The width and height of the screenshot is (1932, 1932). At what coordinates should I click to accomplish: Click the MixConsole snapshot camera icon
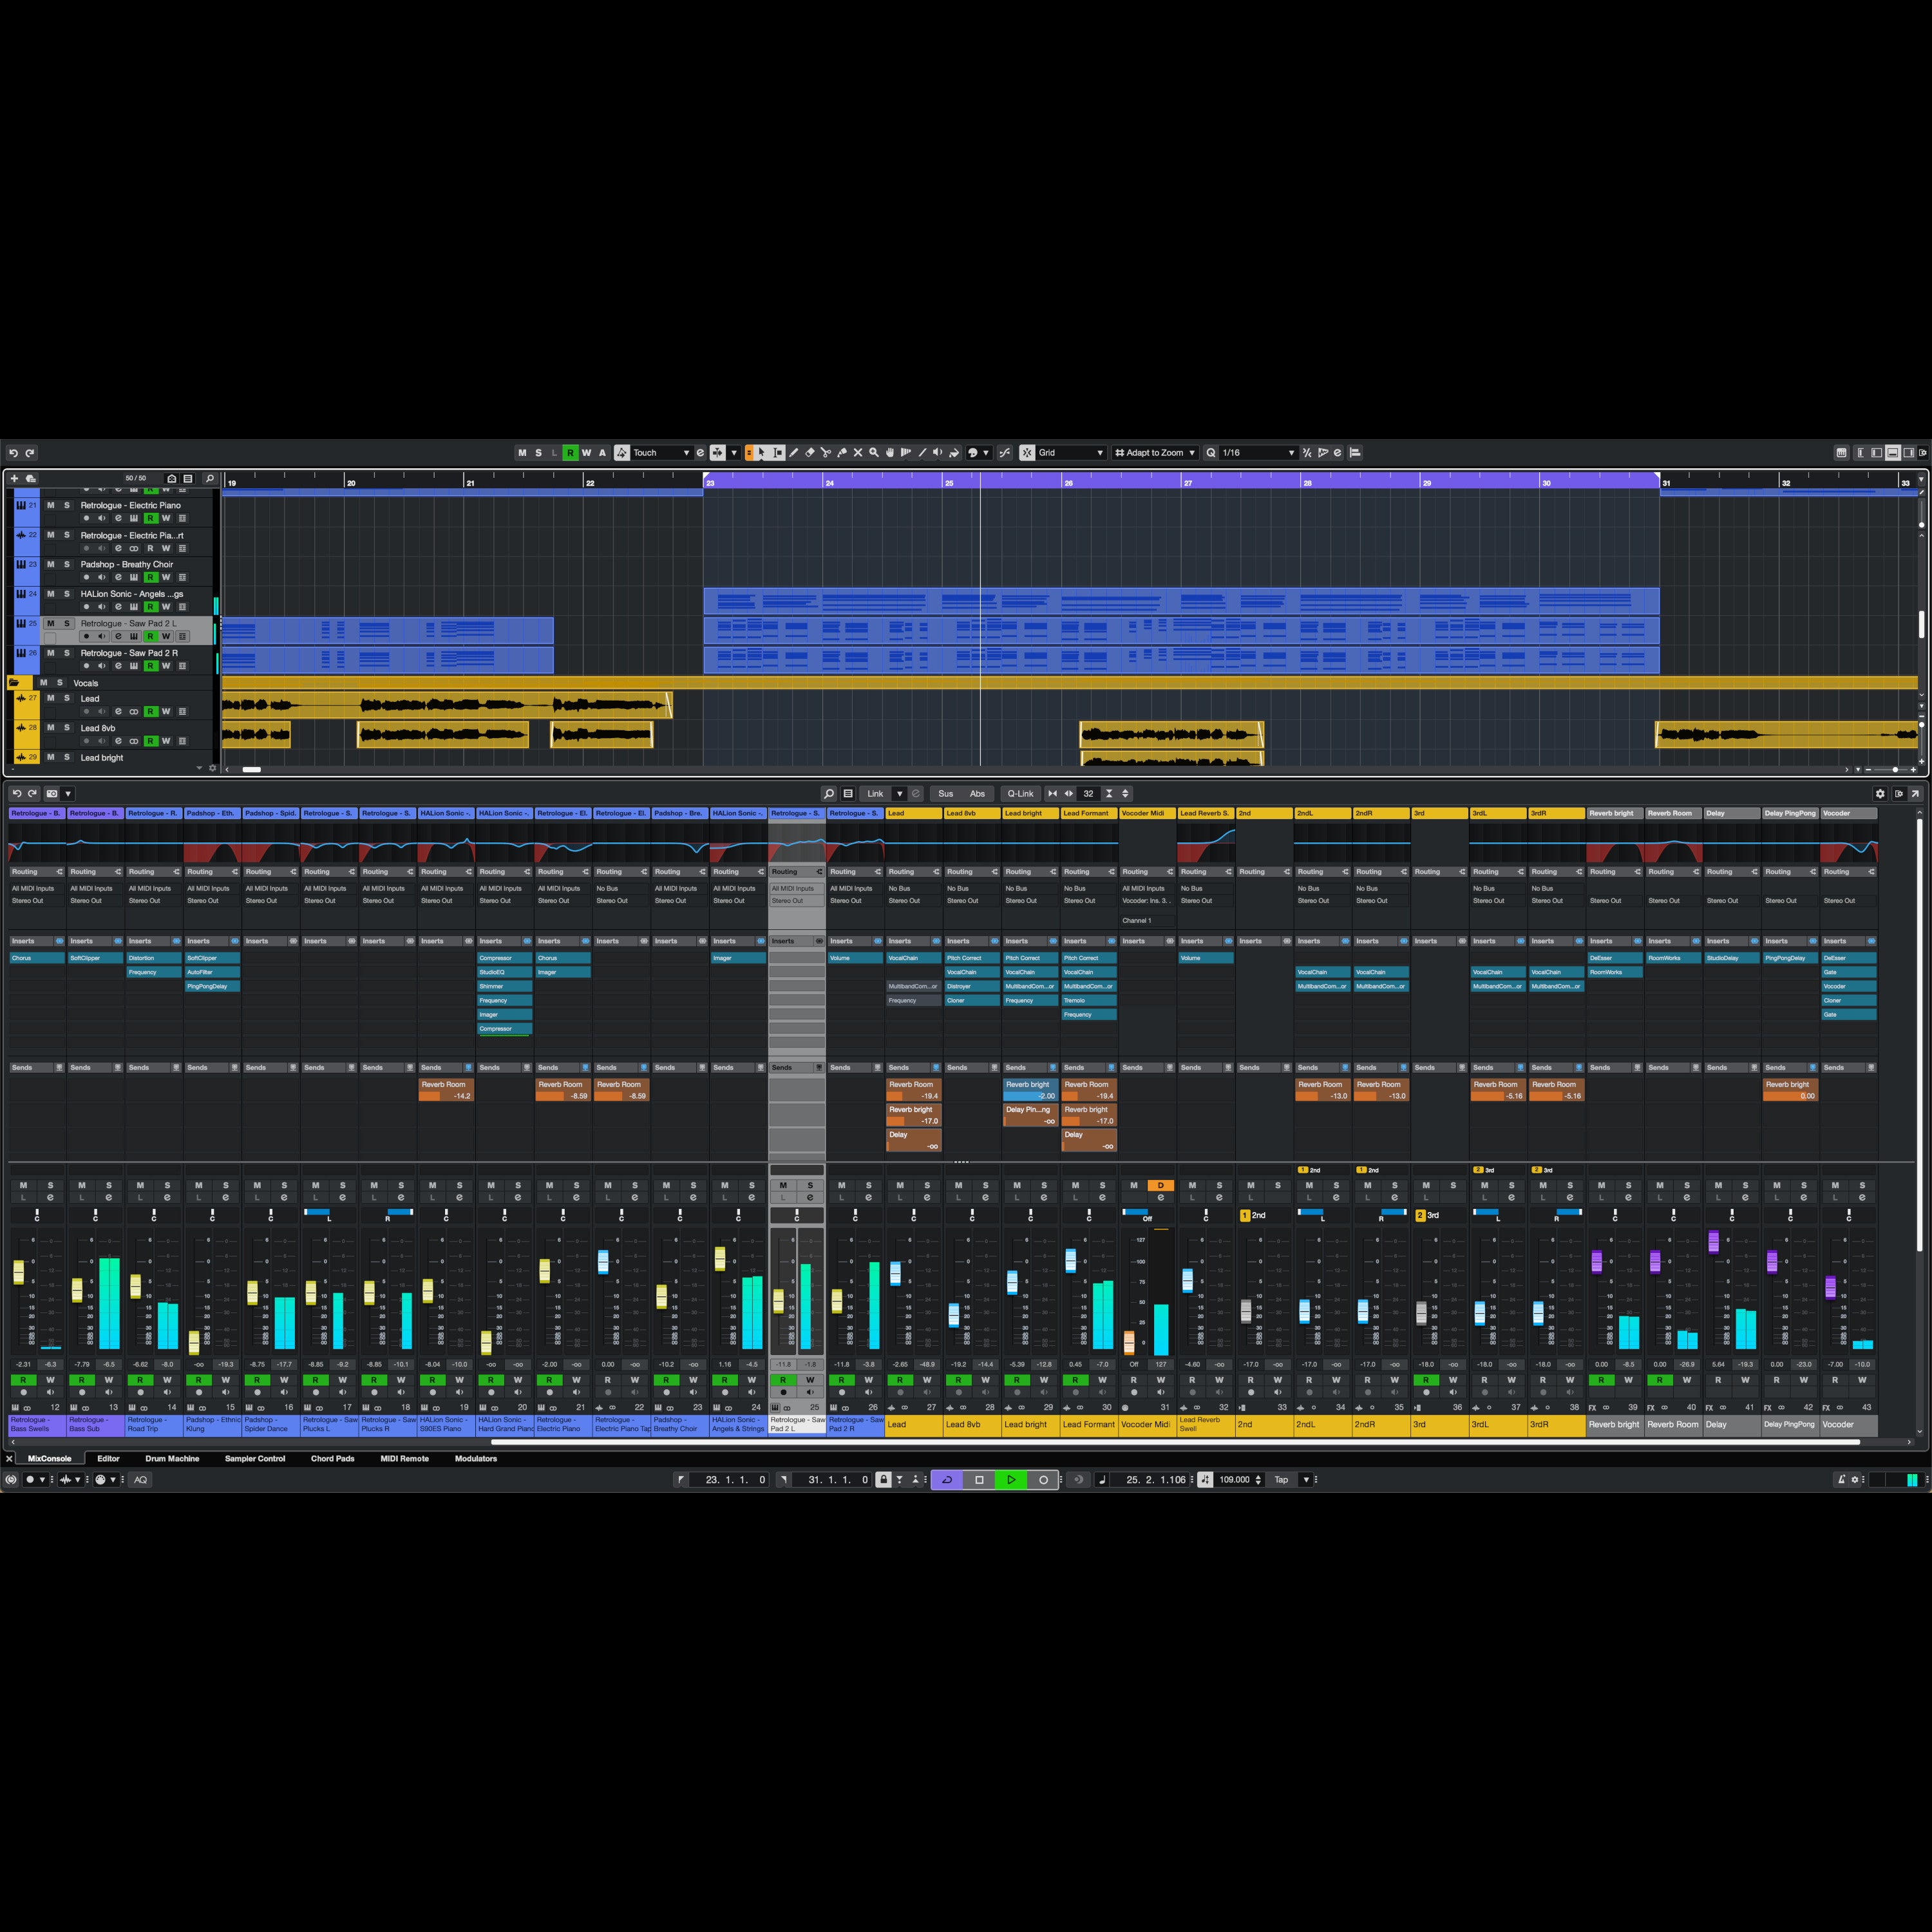(x=52, y=794)
